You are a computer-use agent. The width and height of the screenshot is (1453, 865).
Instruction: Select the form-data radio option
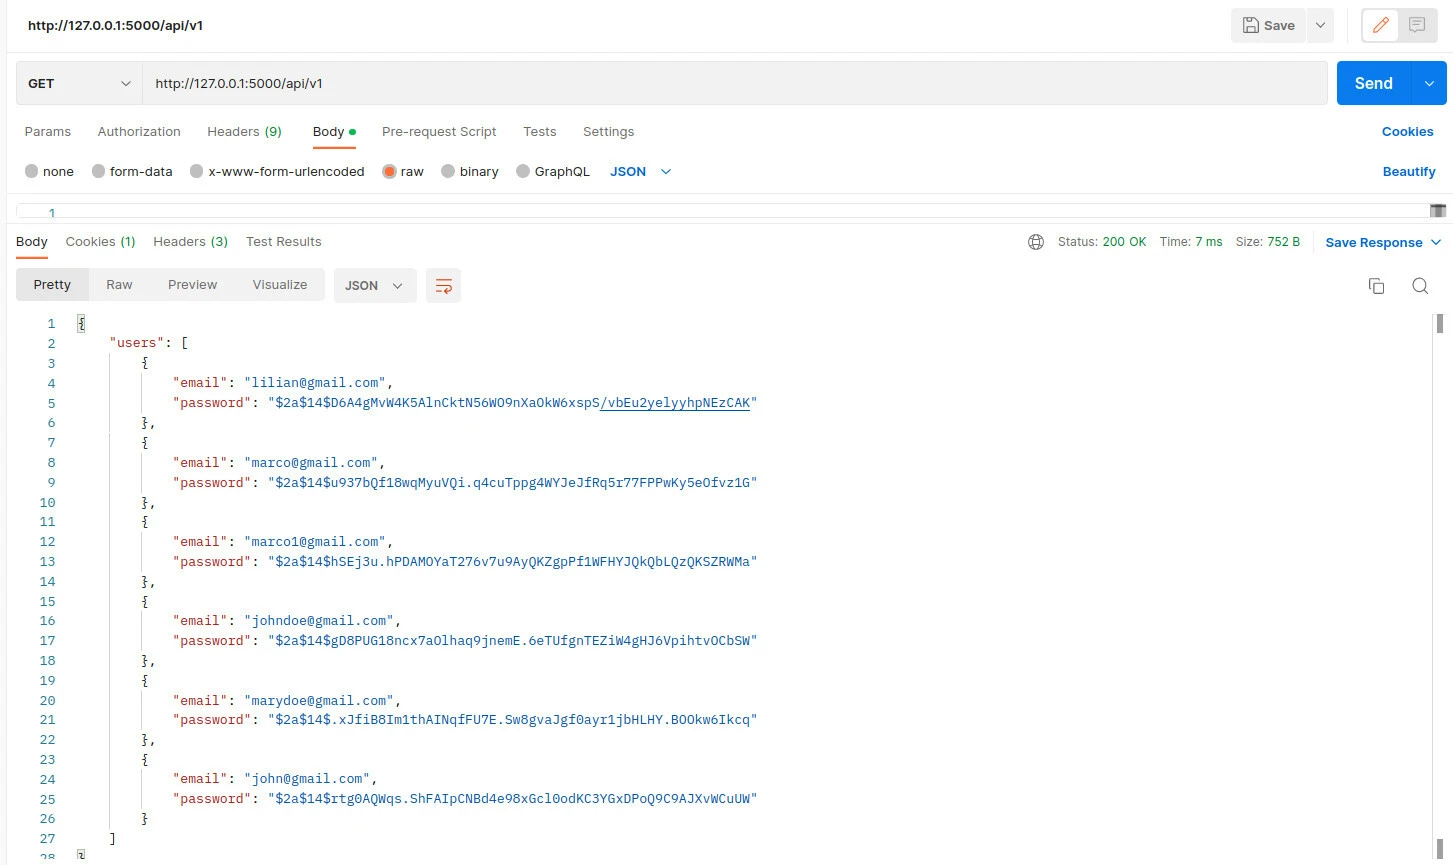click(x=98, y=171)
